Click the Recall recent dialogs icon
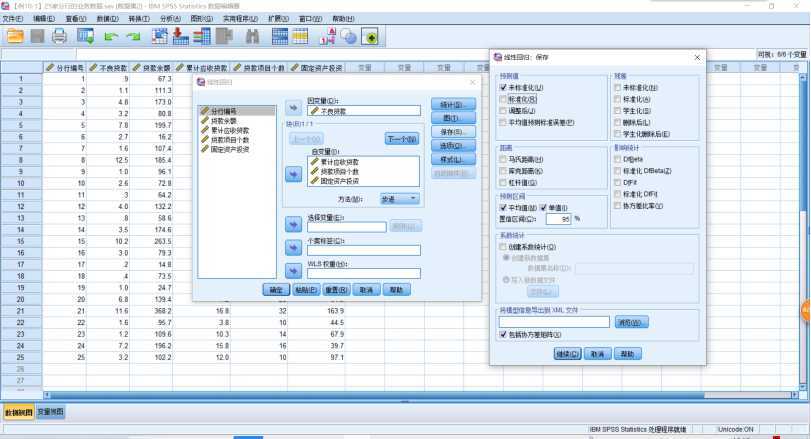 coord(85,36)
